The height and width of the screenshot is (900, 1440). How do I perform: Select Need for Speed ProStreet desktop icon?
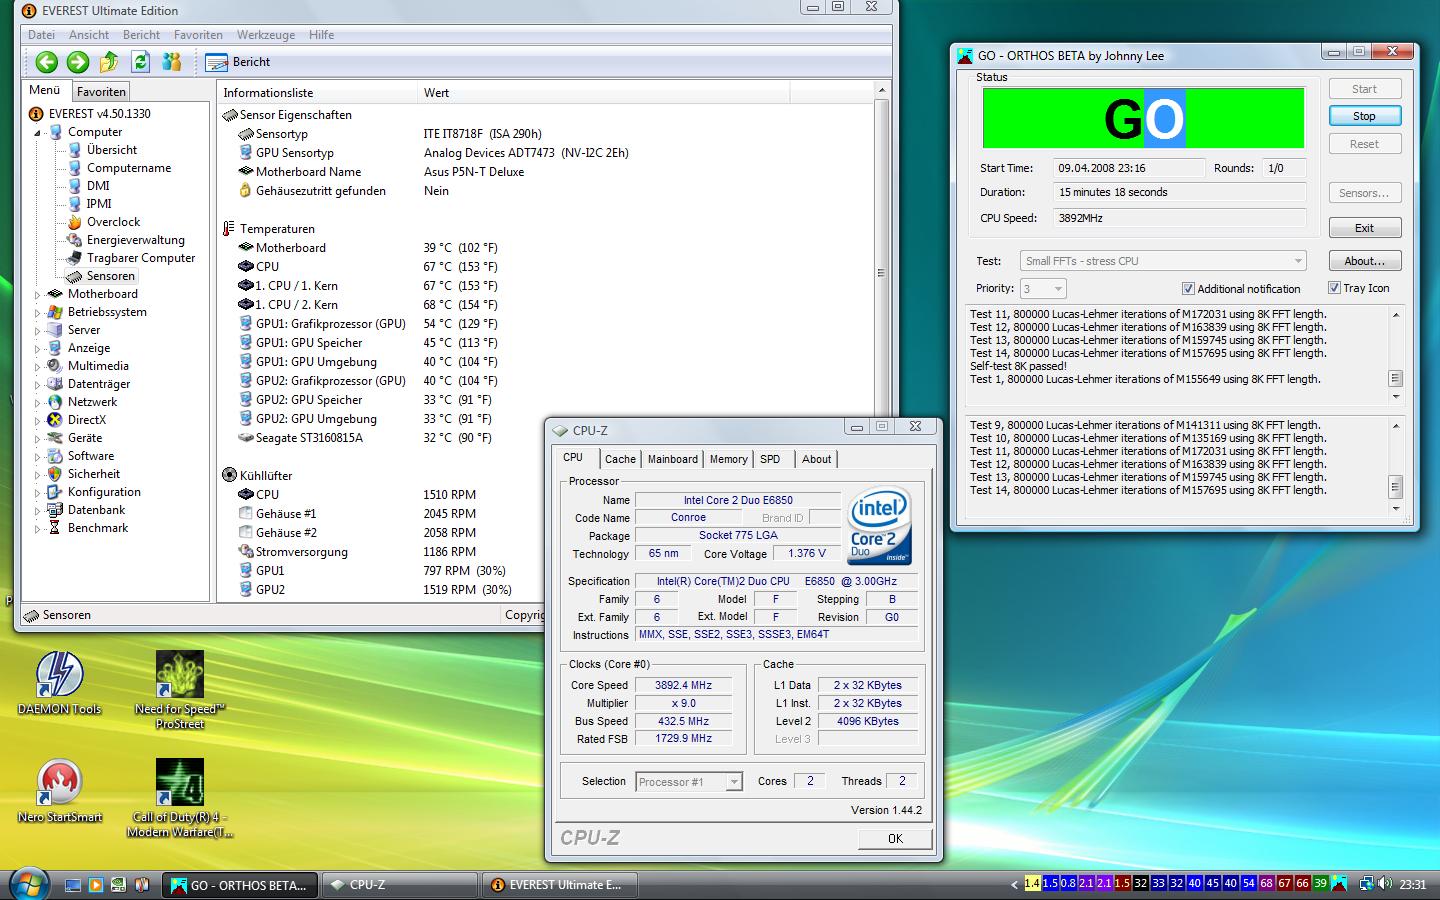point(180,675)
